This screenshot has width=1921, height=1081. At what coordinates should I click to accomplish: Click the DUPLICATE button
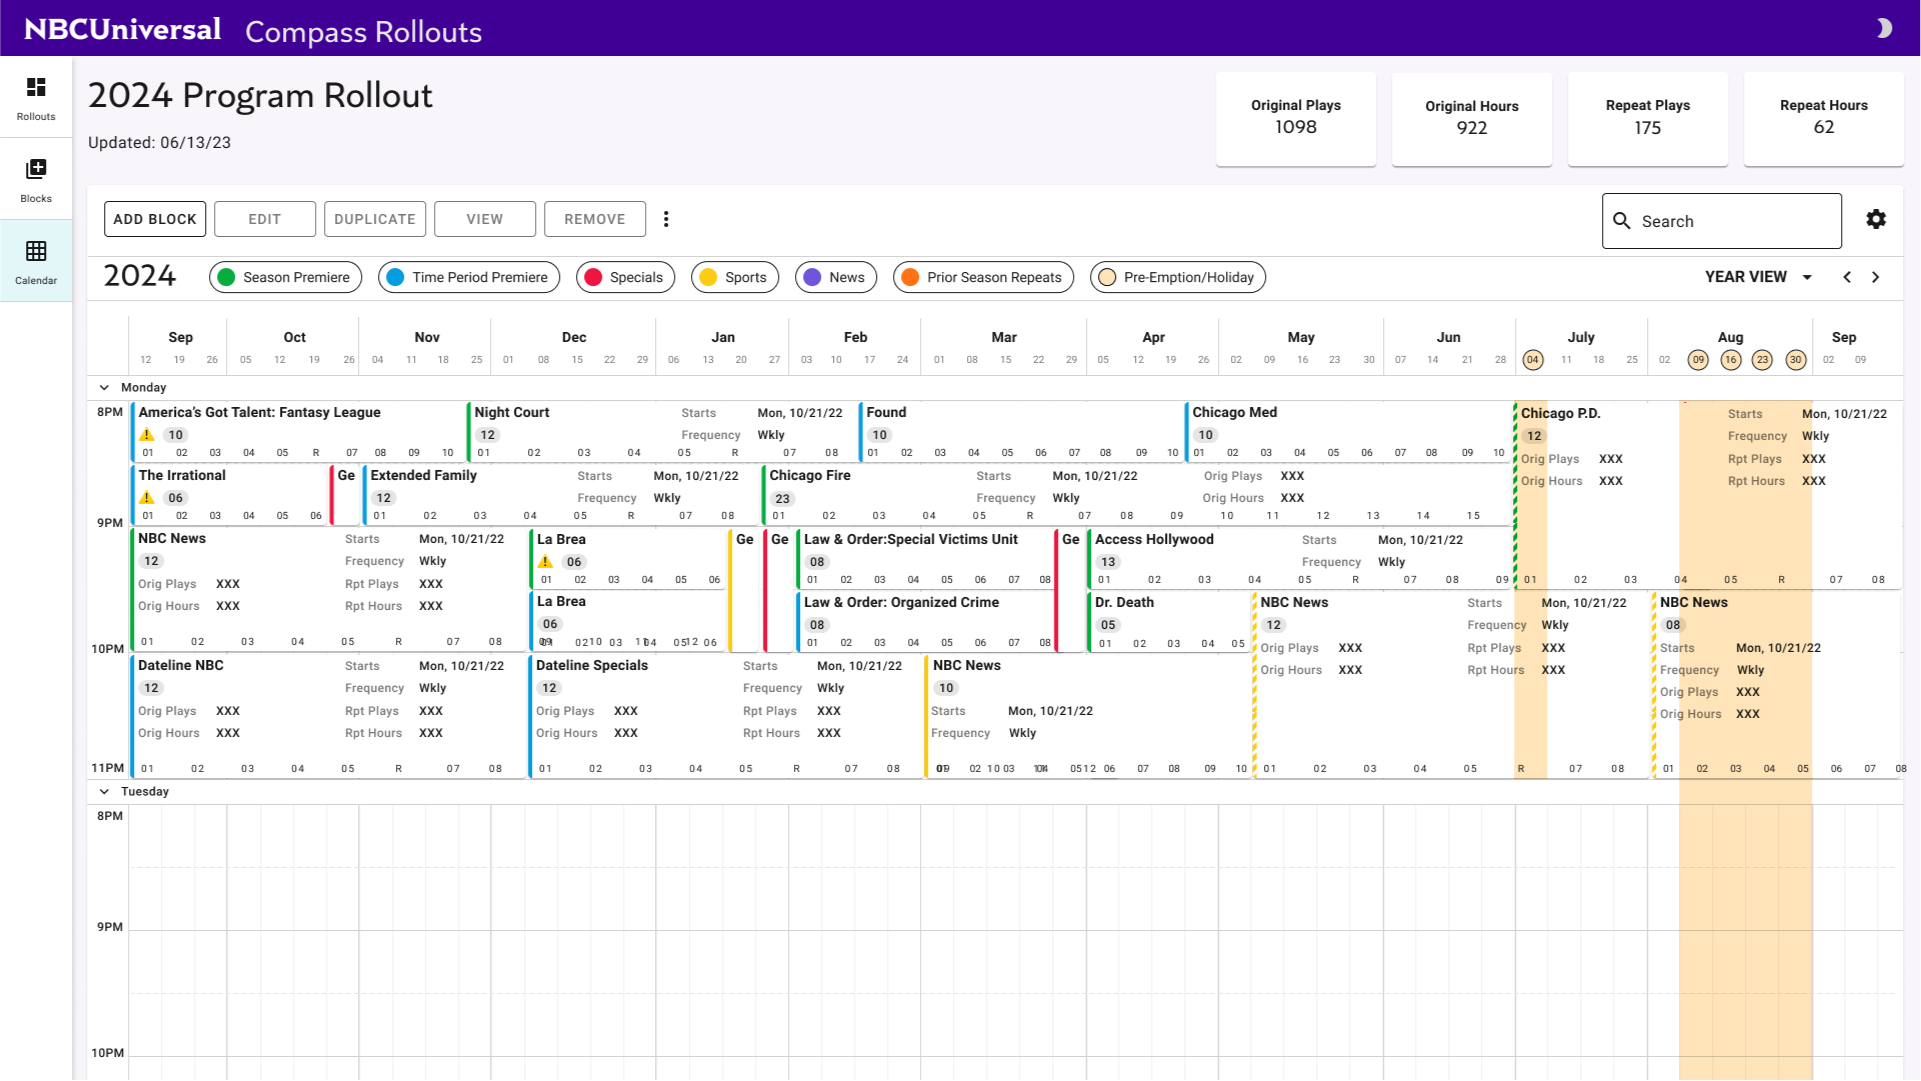[375, 219]
